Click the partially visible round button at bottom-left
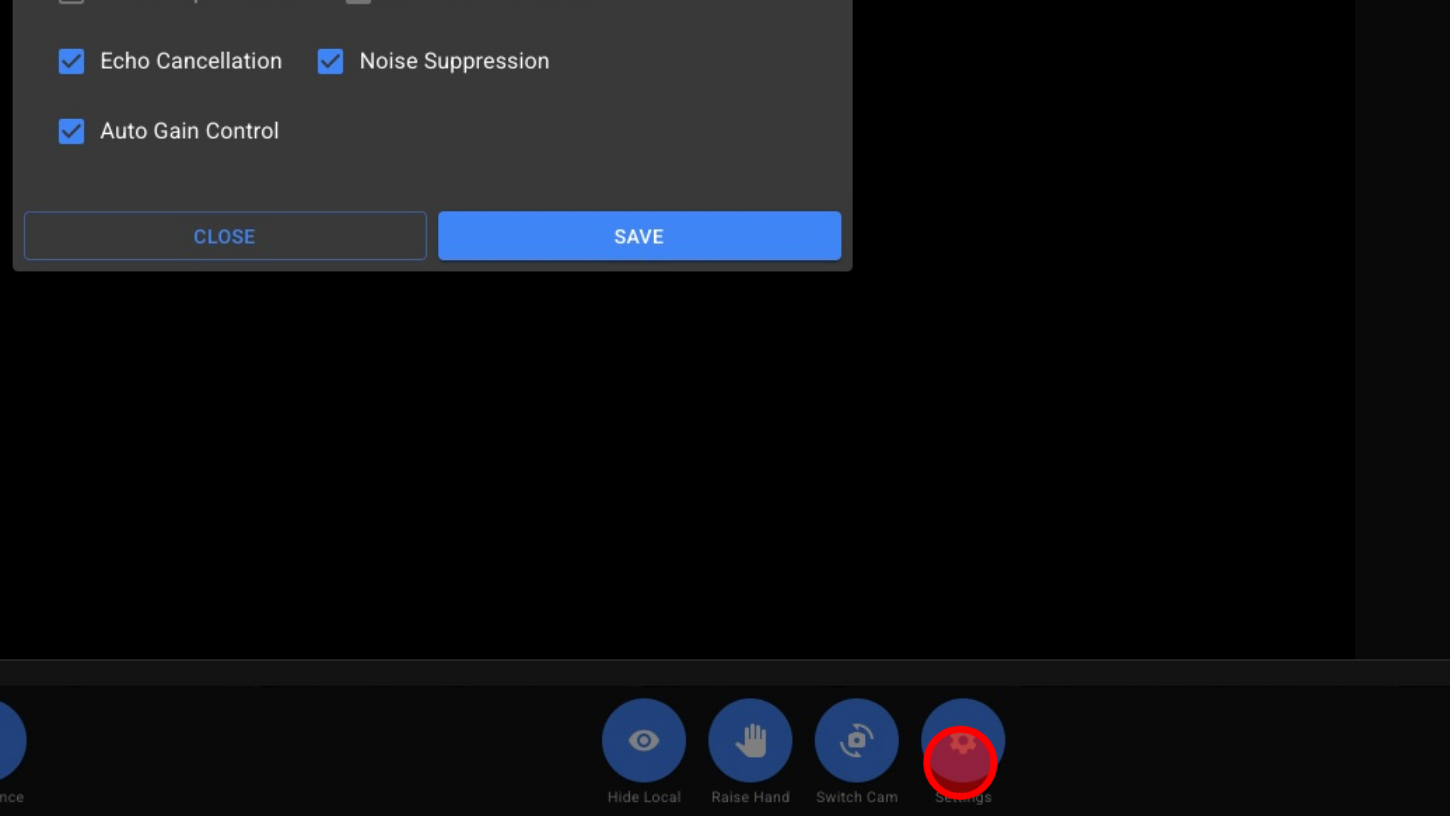 pyautogui.click(x=8, y=740)
